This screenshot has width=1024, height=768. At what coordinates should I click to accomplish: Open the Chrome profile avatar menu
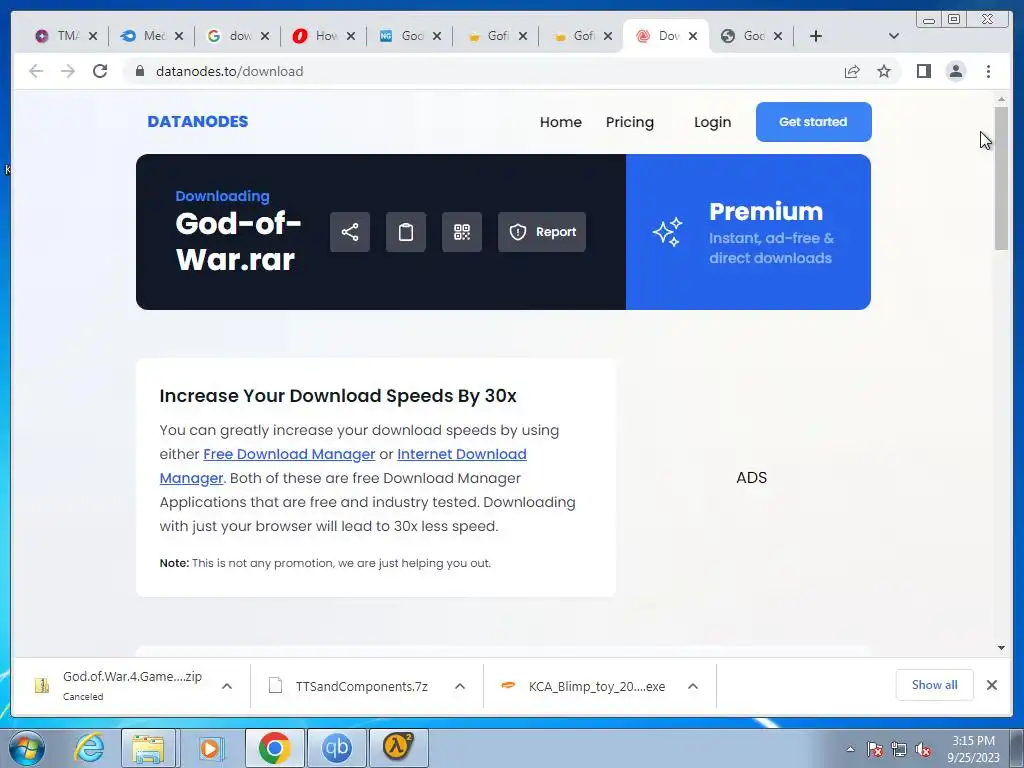click(x=955, y=71)
